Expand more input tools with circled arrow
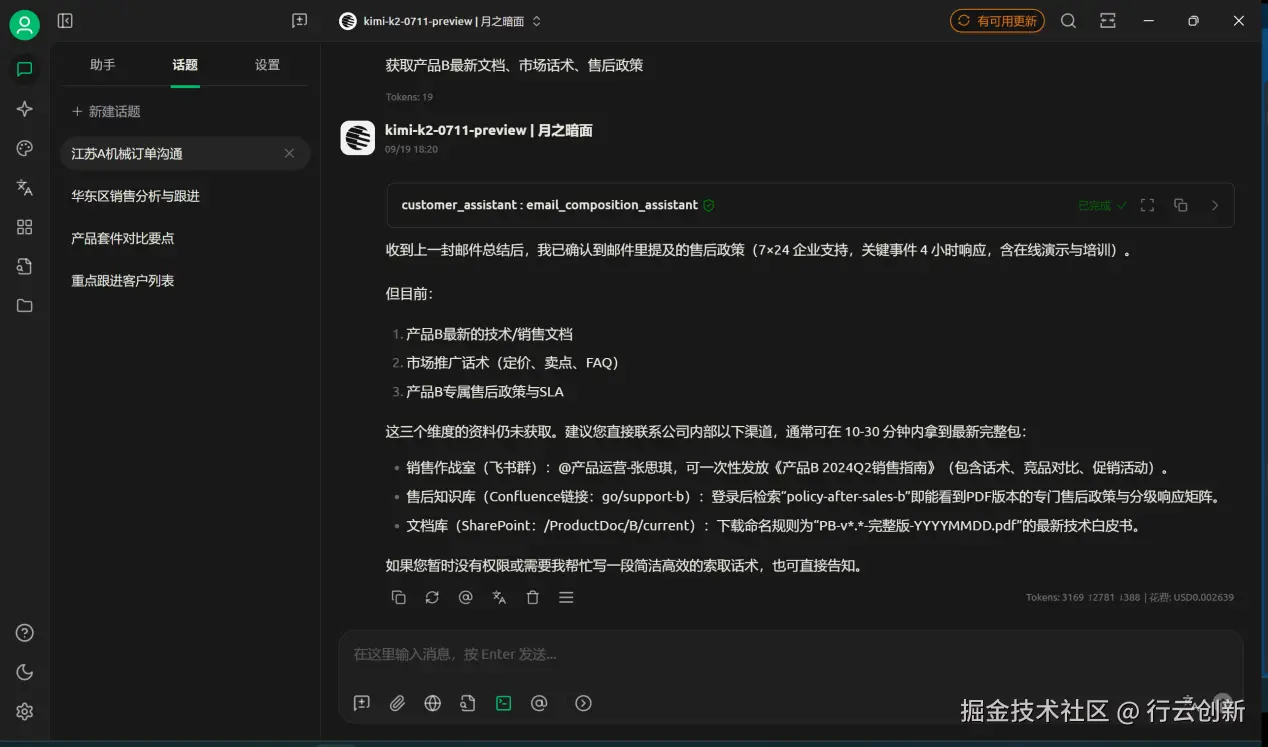1268x747 pixels. [x=584, y=703]
